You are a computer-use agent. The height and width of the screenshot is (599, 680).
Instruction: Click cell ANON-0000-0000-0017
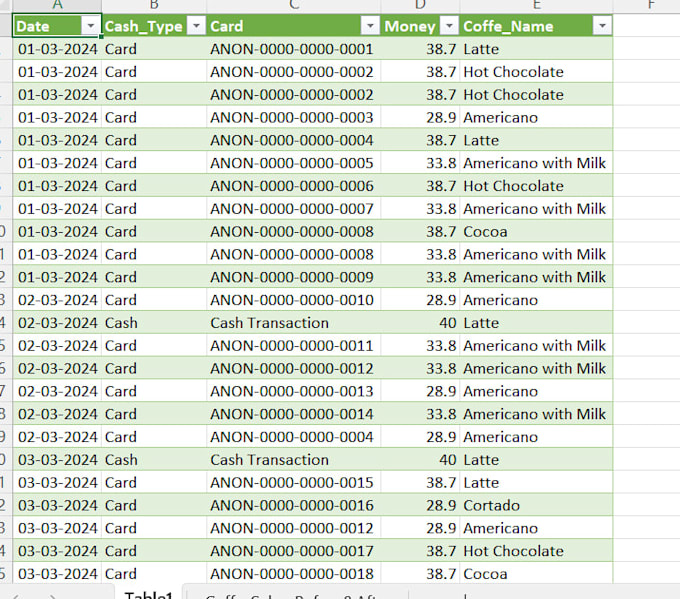[x=294, y=551]
